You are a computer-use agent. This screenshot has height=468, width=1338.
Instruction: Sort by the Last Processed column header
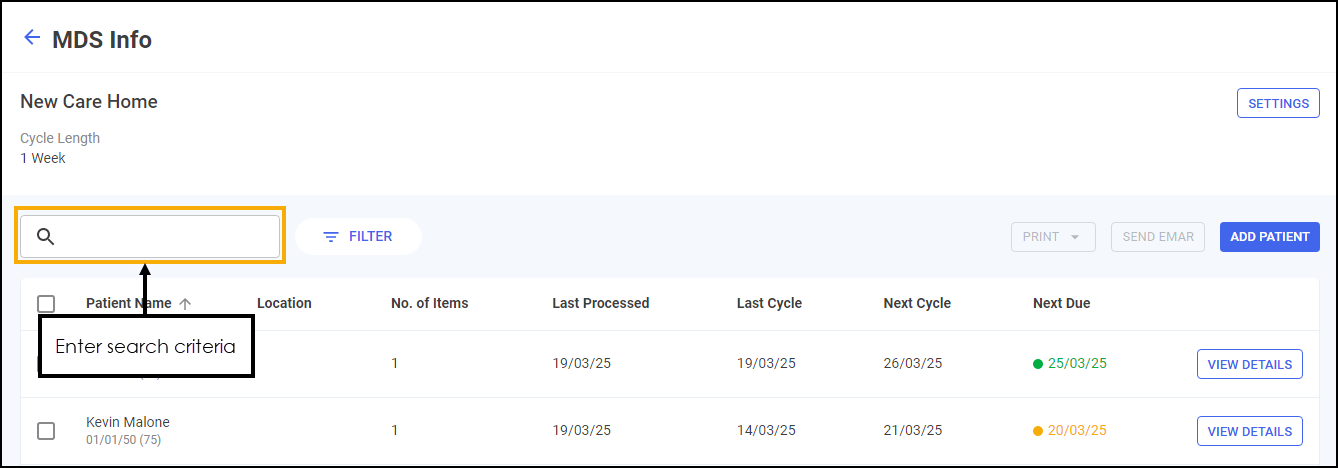600,303
